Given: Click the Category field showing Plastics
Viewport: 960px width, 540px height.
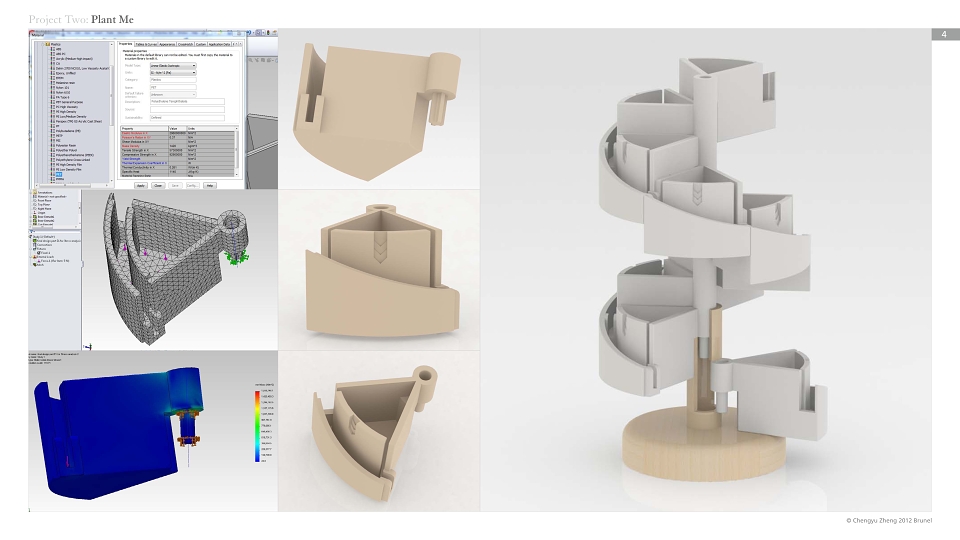Looking at the screenshot, I should pyautogui.click(x=173, y=80).
